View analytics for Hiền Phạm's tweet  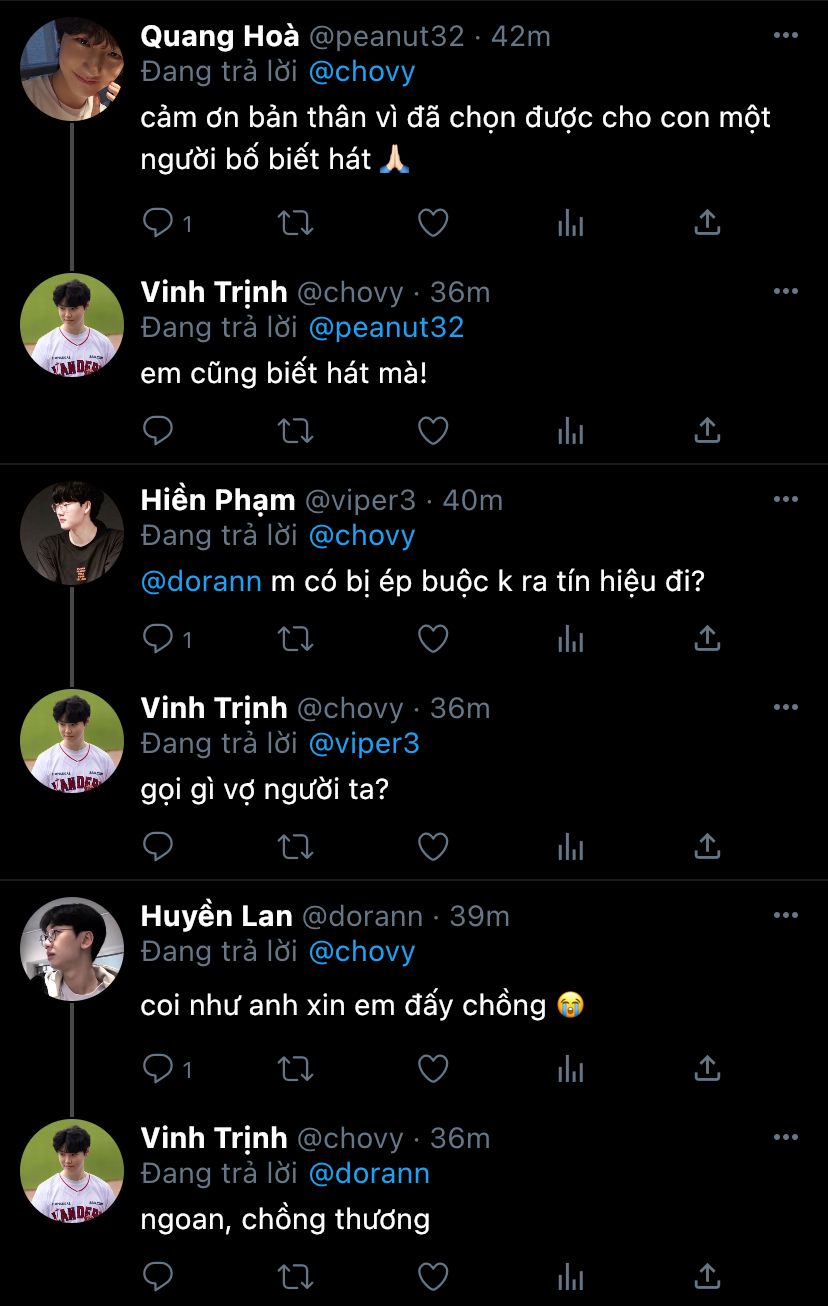(570, 638)
